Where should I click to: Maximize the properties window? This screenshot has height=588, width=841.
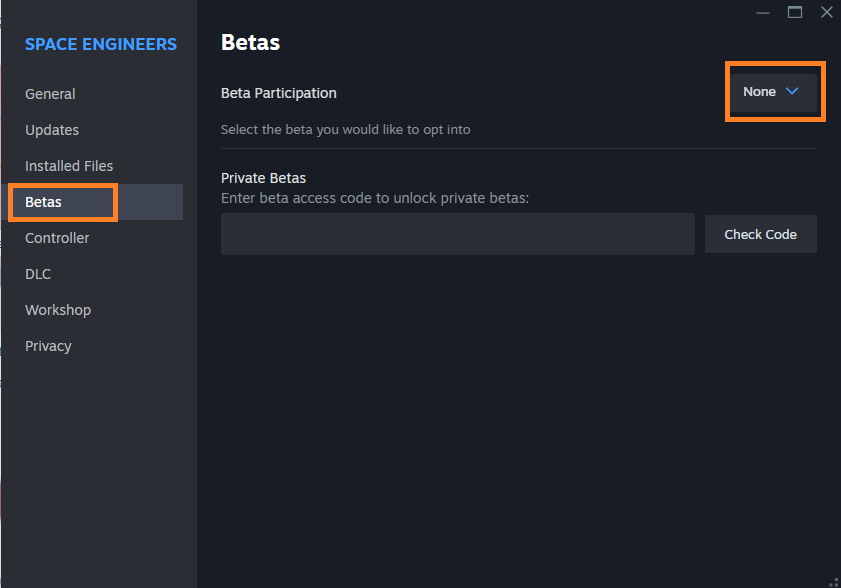(x=795, y=12)
